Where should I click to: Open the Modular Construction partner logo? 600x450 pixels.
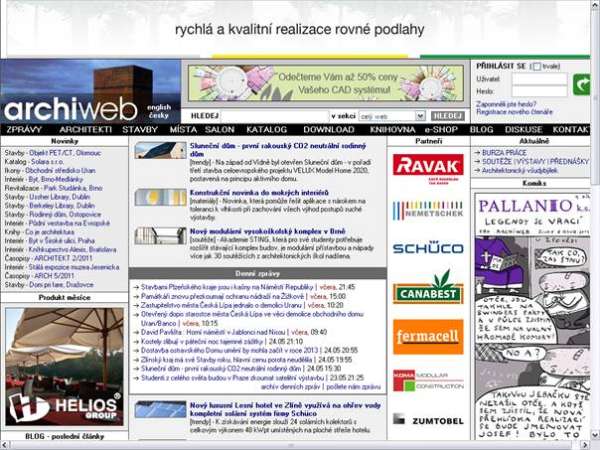click(428, 380)
